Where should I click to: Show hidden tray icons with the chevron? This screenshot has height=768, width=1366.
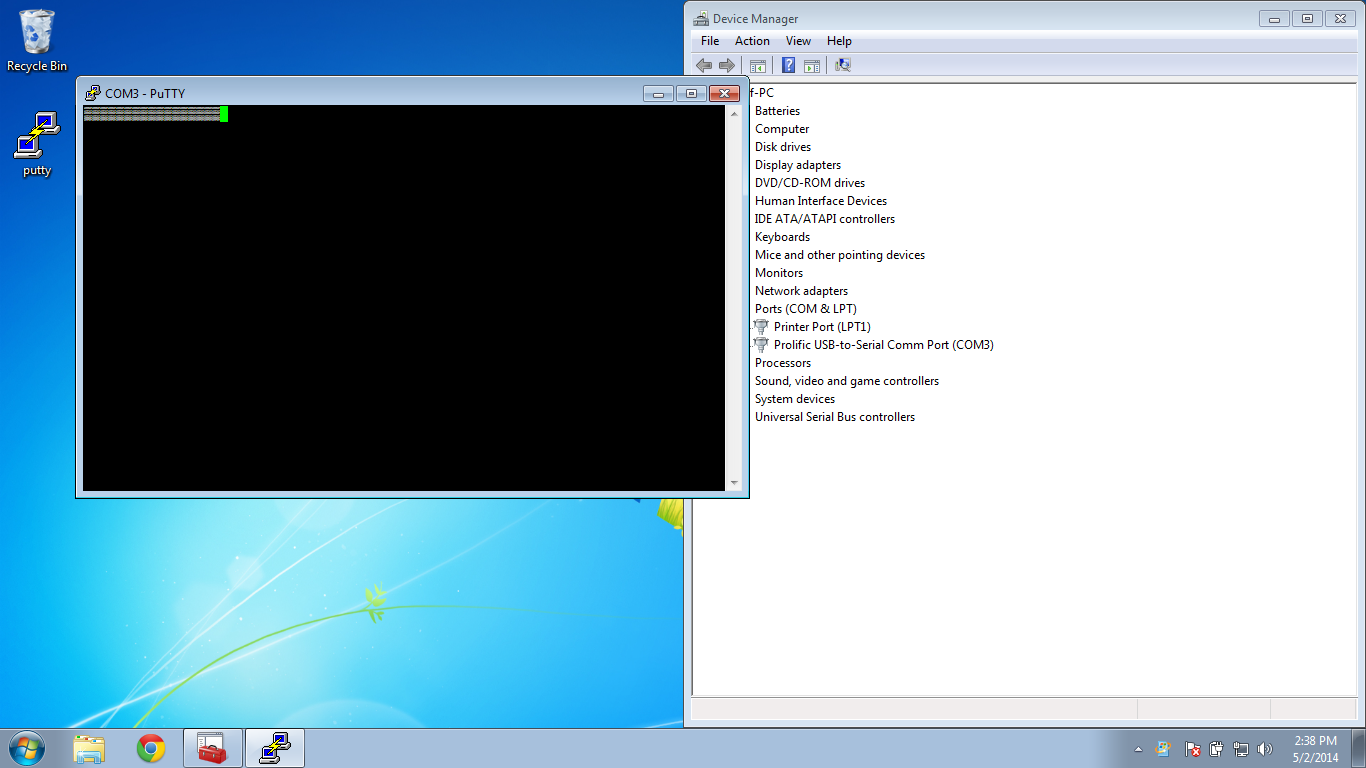(1138, 748)
